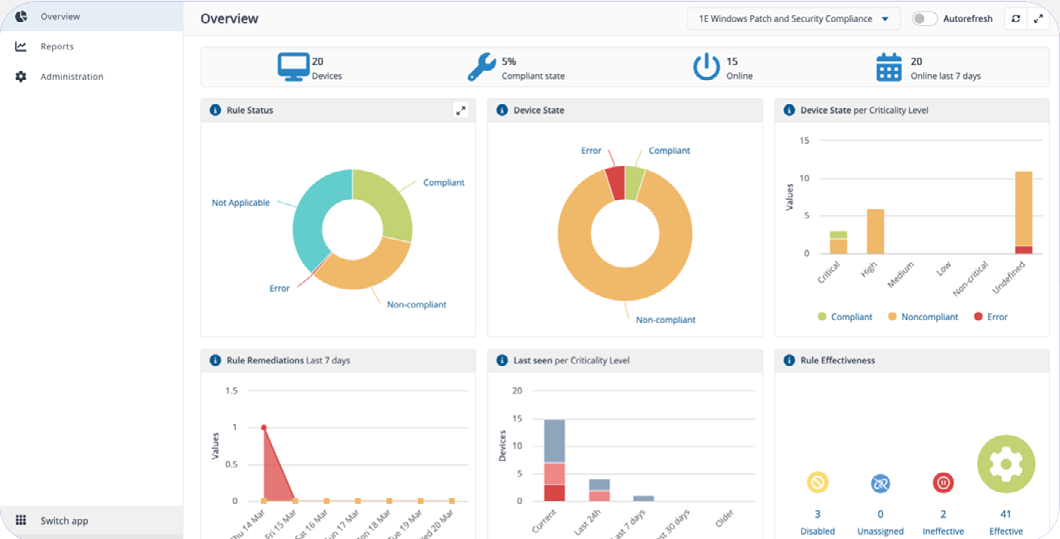This screenshot has height=539, width=1060.
Task: Click the Device State info icon
Action: click(x=502, y=111)
